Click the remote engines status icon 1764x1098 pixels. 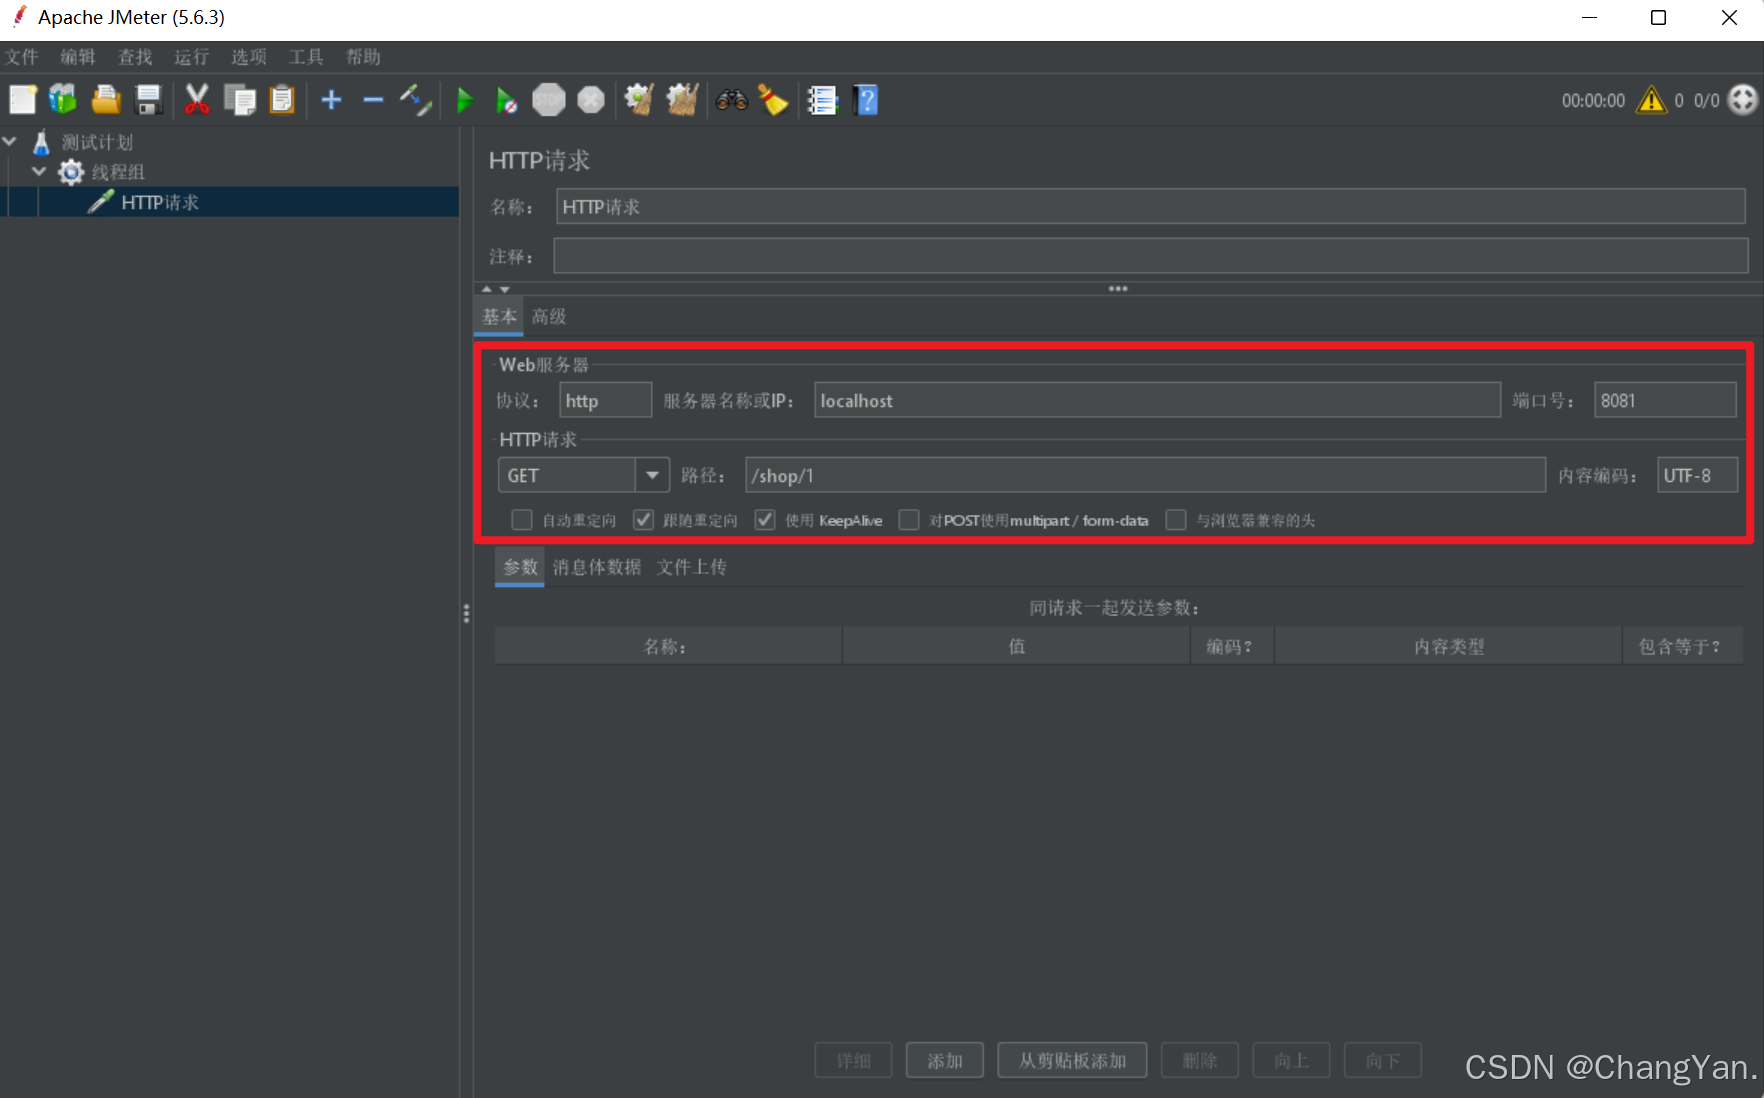point(1743,100)
